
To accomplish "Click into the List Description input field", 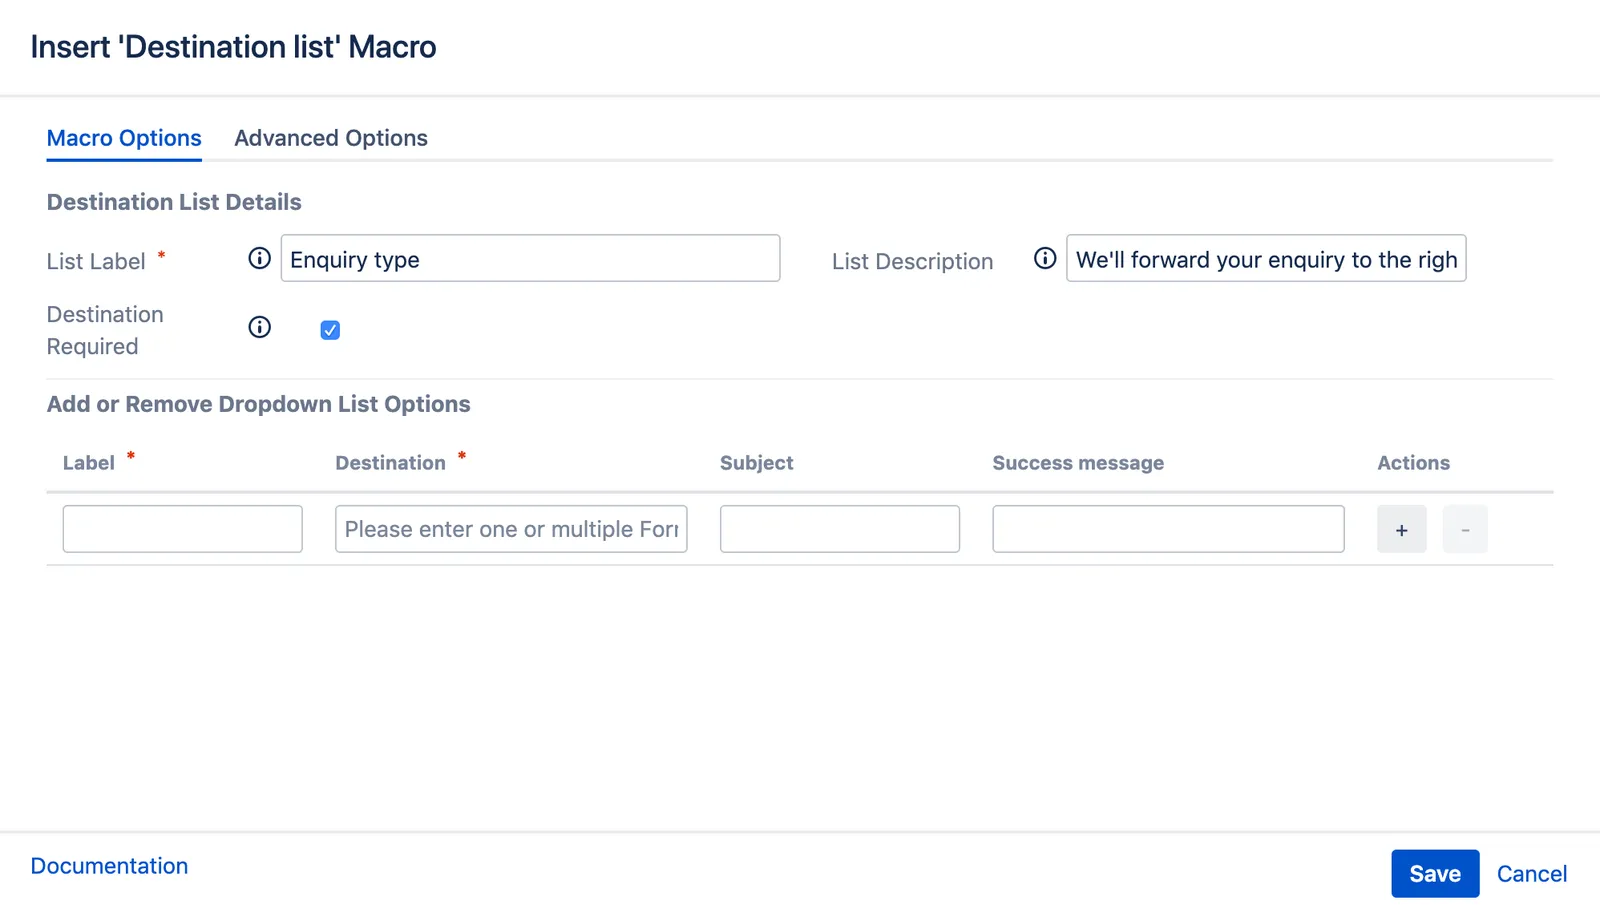I will pos(1266,258).
